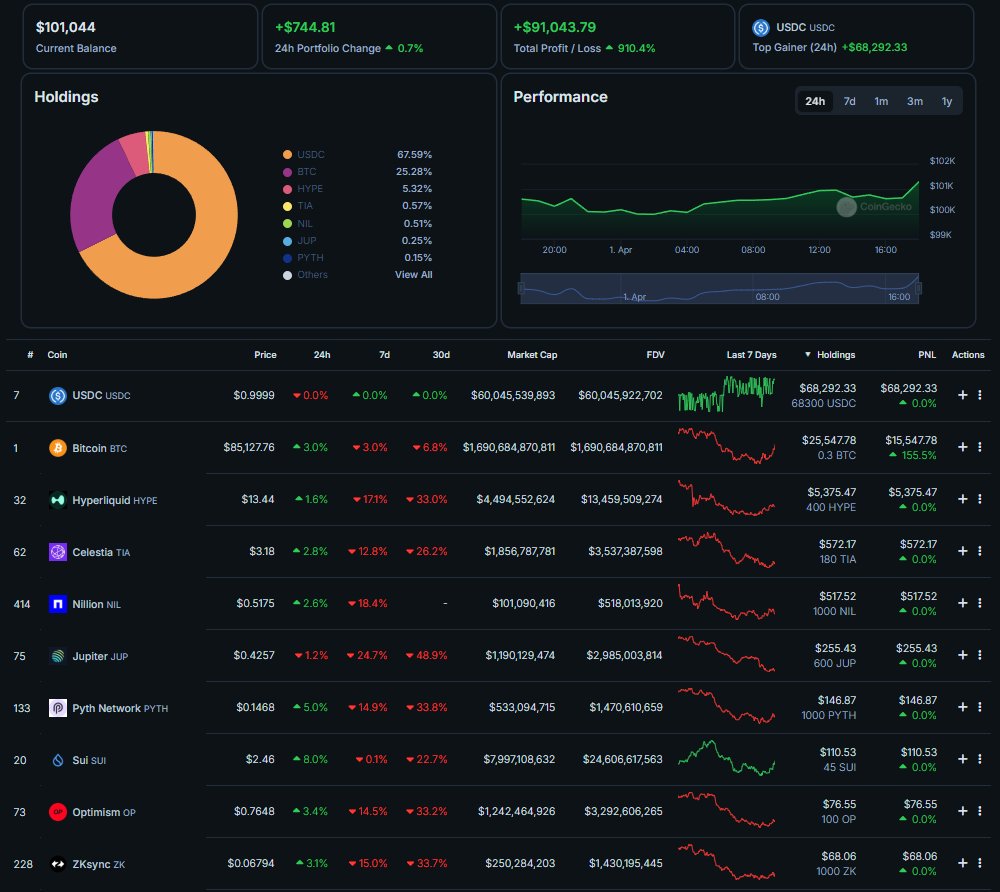The image size is (1000, 892).
Task: Open Hyperliquid HYPE coin name link
Action: (115, 501)
